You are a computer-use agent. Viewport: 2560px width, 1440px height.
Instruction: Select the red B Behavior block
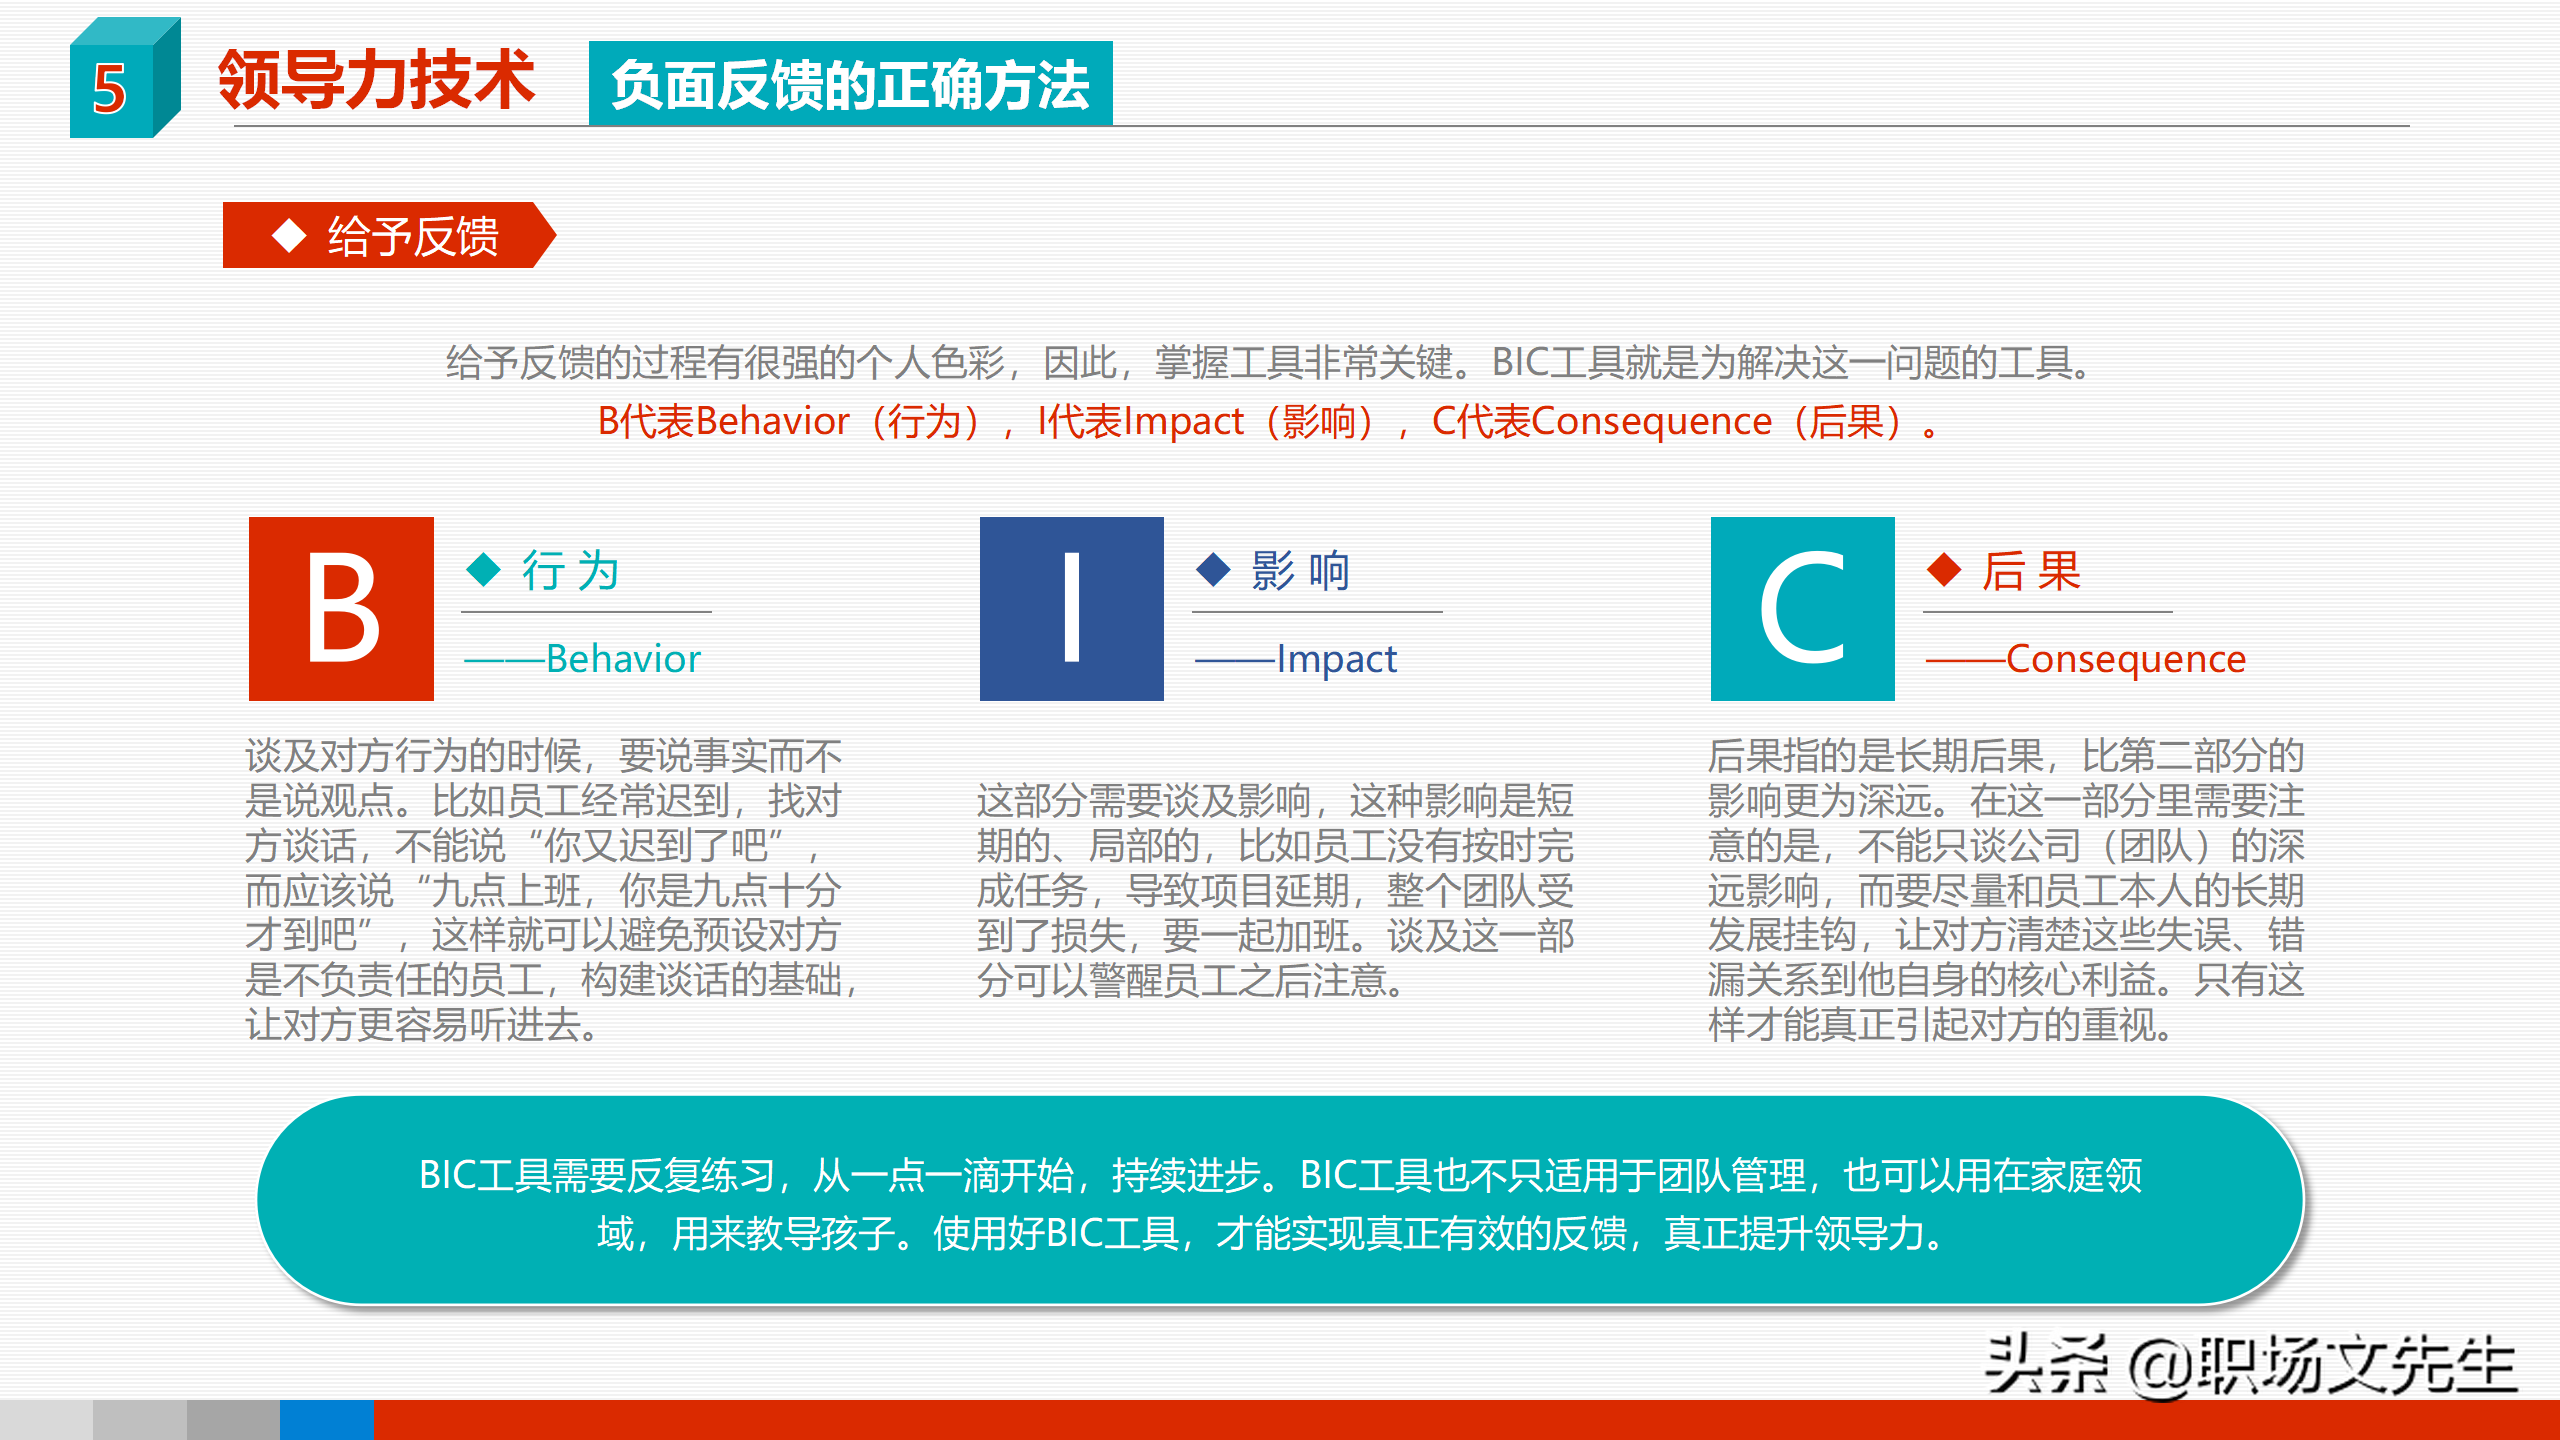pyautogui.click(x=340, y=608)
